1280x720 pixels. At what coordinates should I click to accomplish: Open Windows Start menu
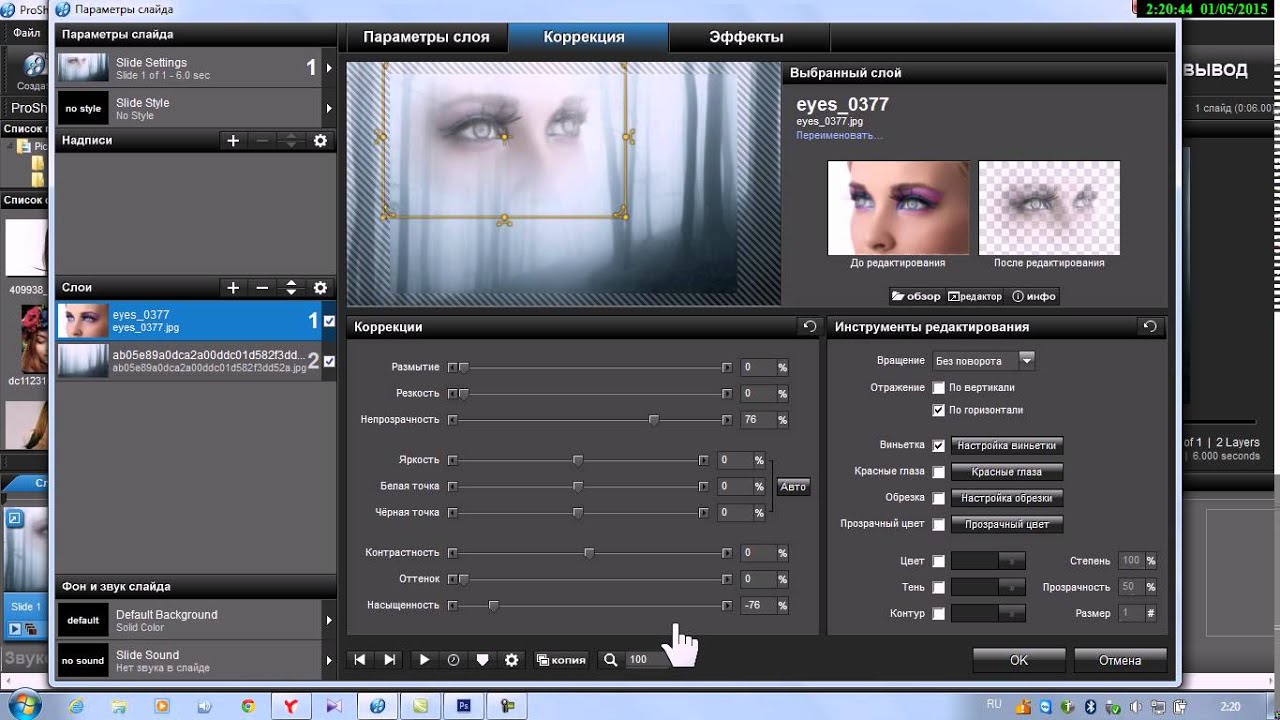pos(23,706)
